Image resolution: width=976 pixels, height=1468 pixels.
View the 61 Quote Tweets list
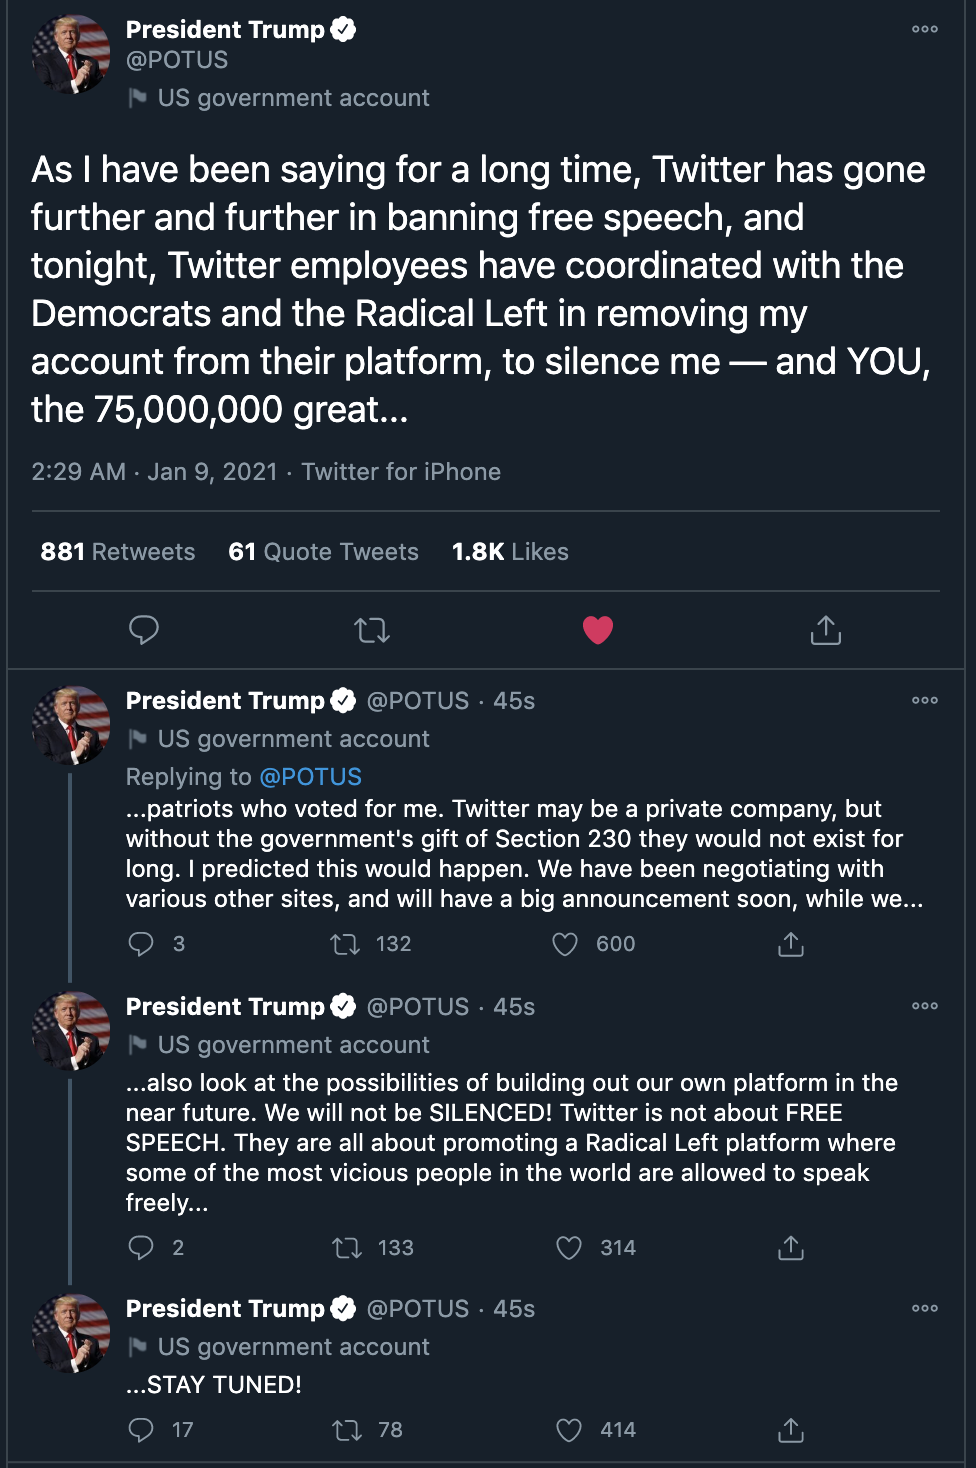point(323,552)
